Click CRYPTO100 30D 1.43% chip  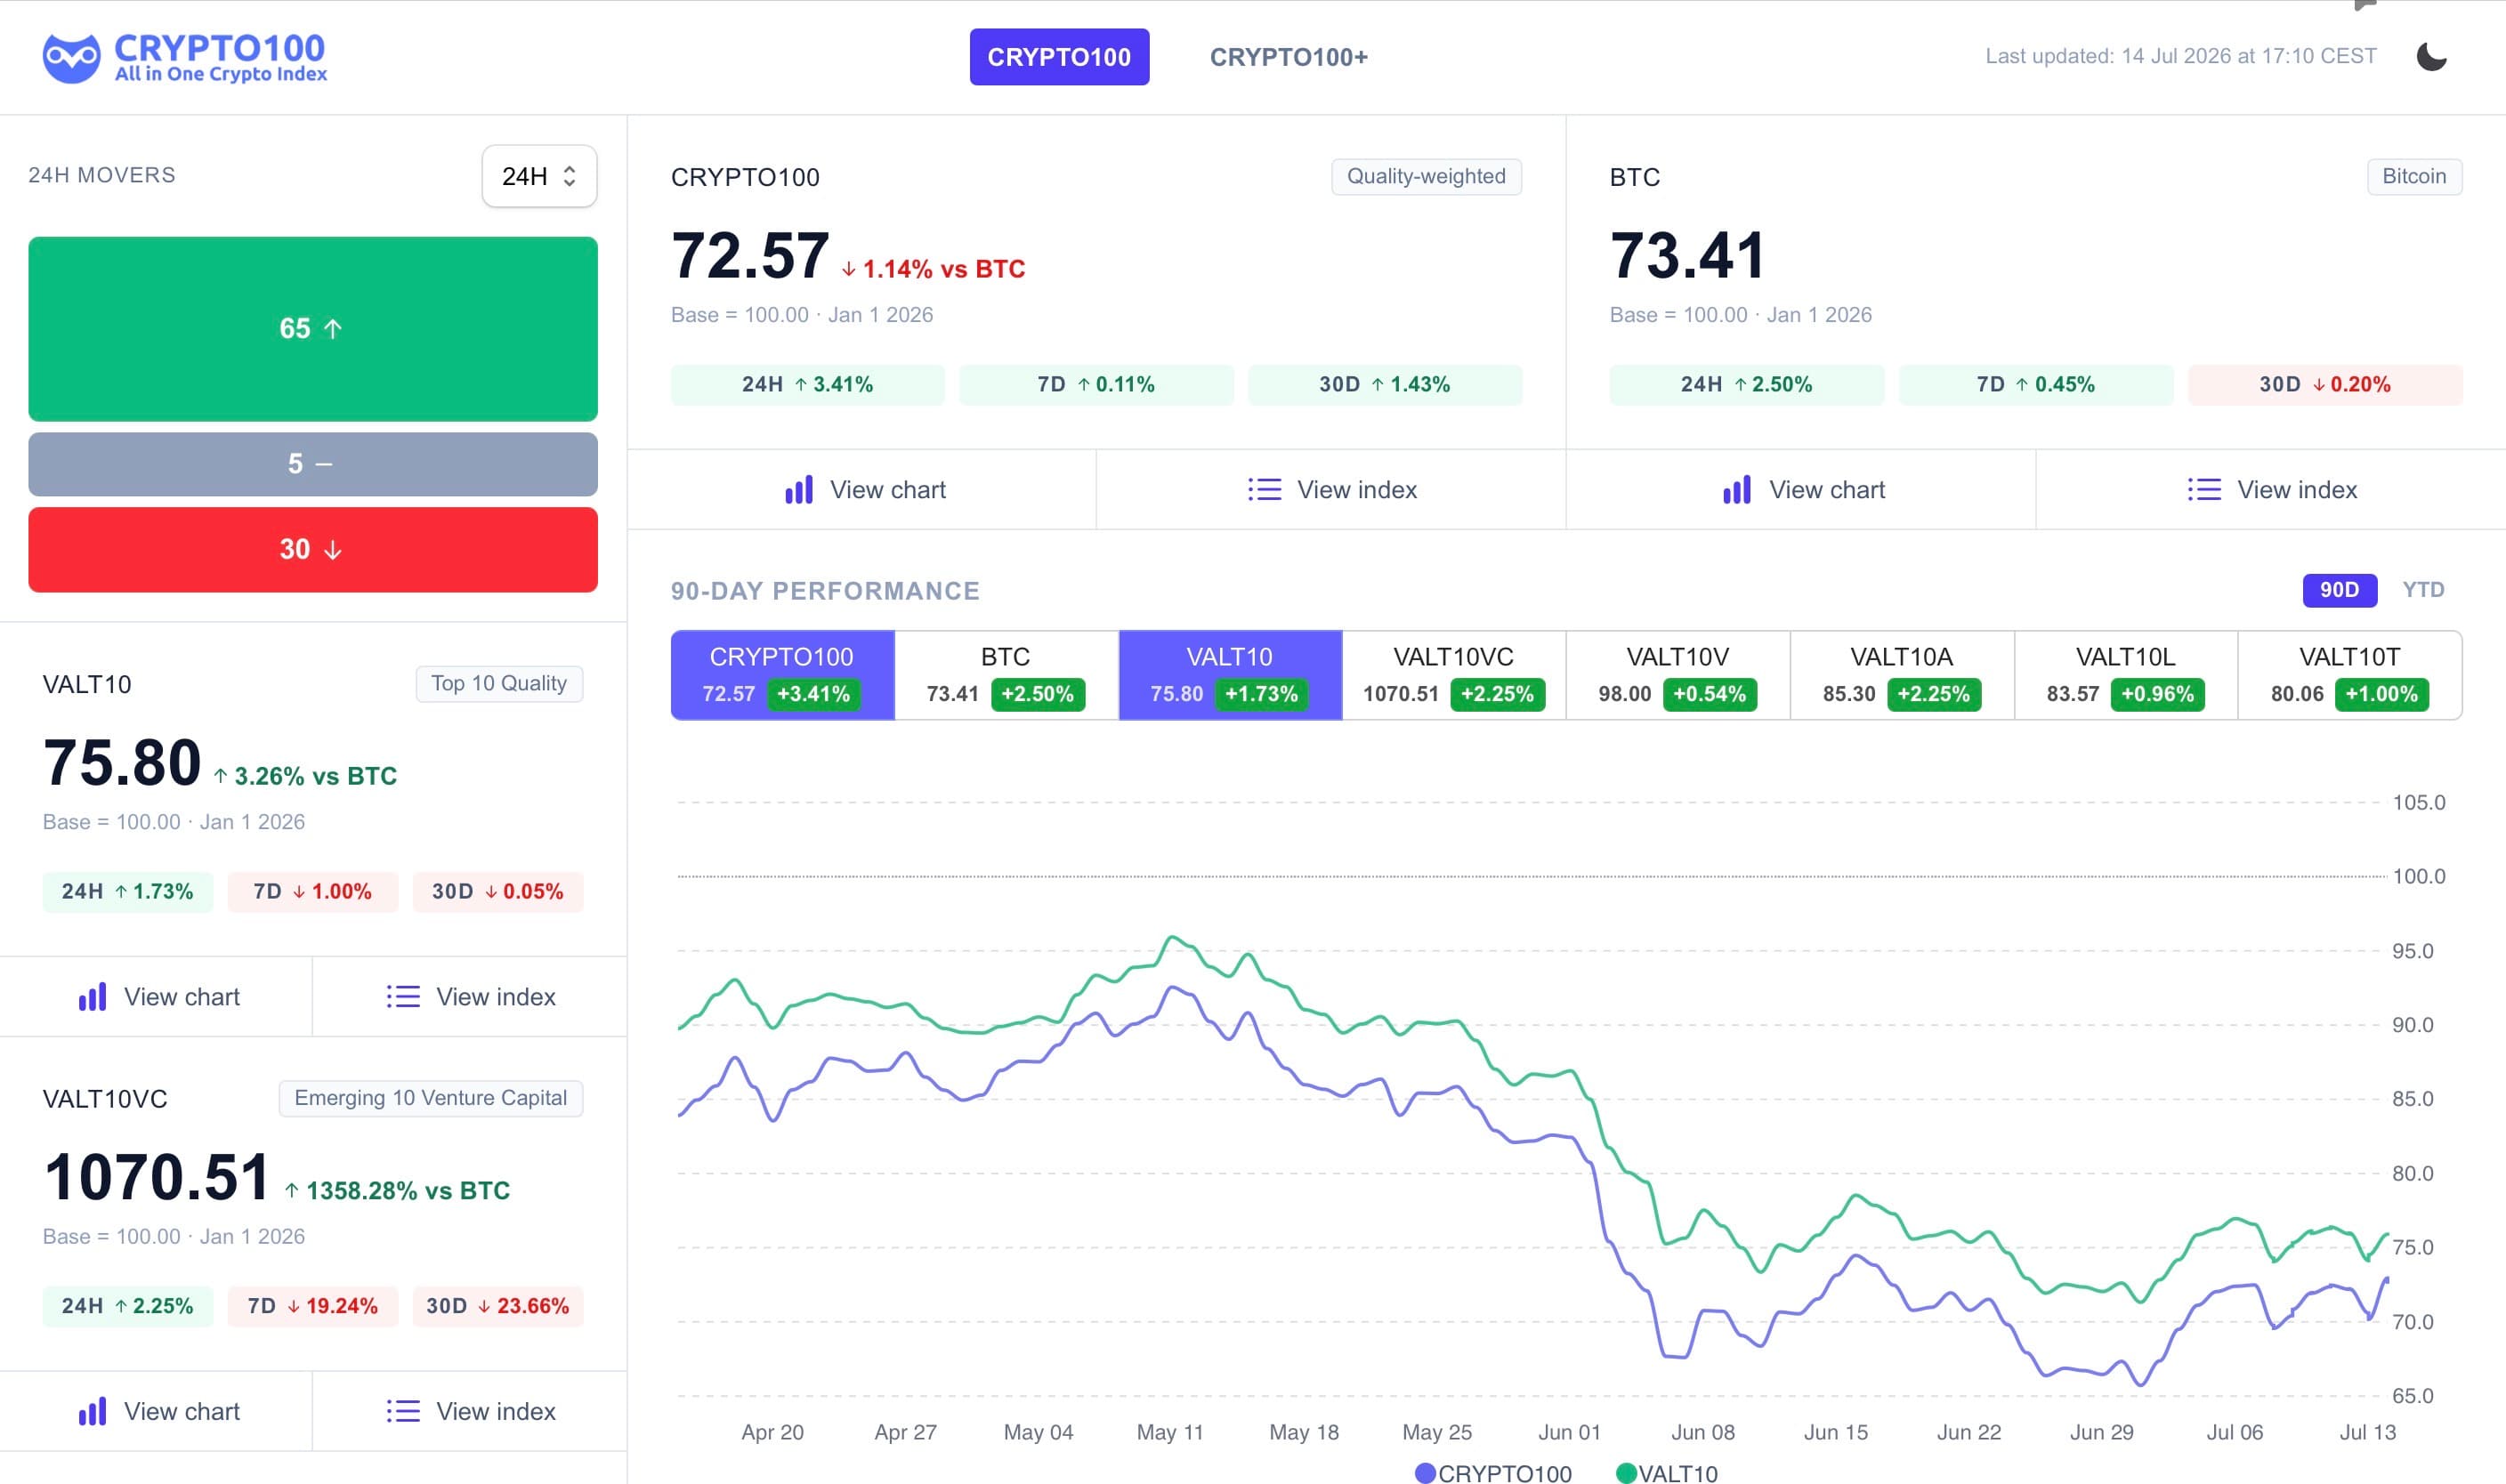point(1385,384)
